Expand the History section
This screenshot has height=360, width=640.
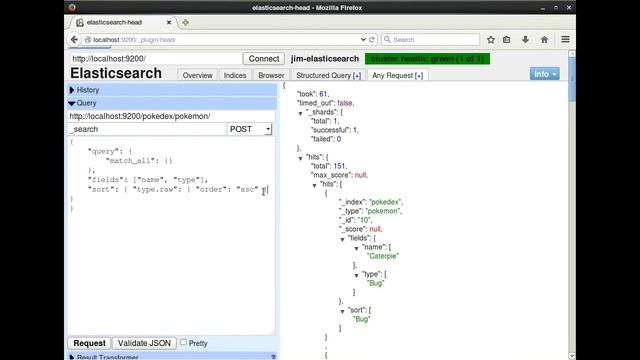click(172, 90)
